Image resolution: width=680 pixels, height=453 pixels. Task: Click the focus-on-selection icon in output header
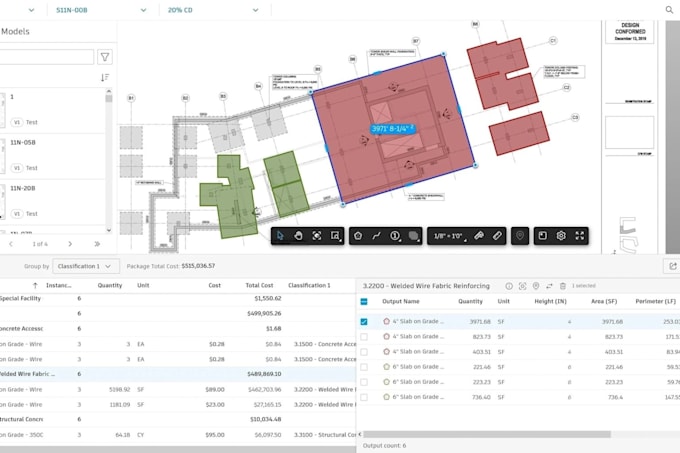pos(523,286)
